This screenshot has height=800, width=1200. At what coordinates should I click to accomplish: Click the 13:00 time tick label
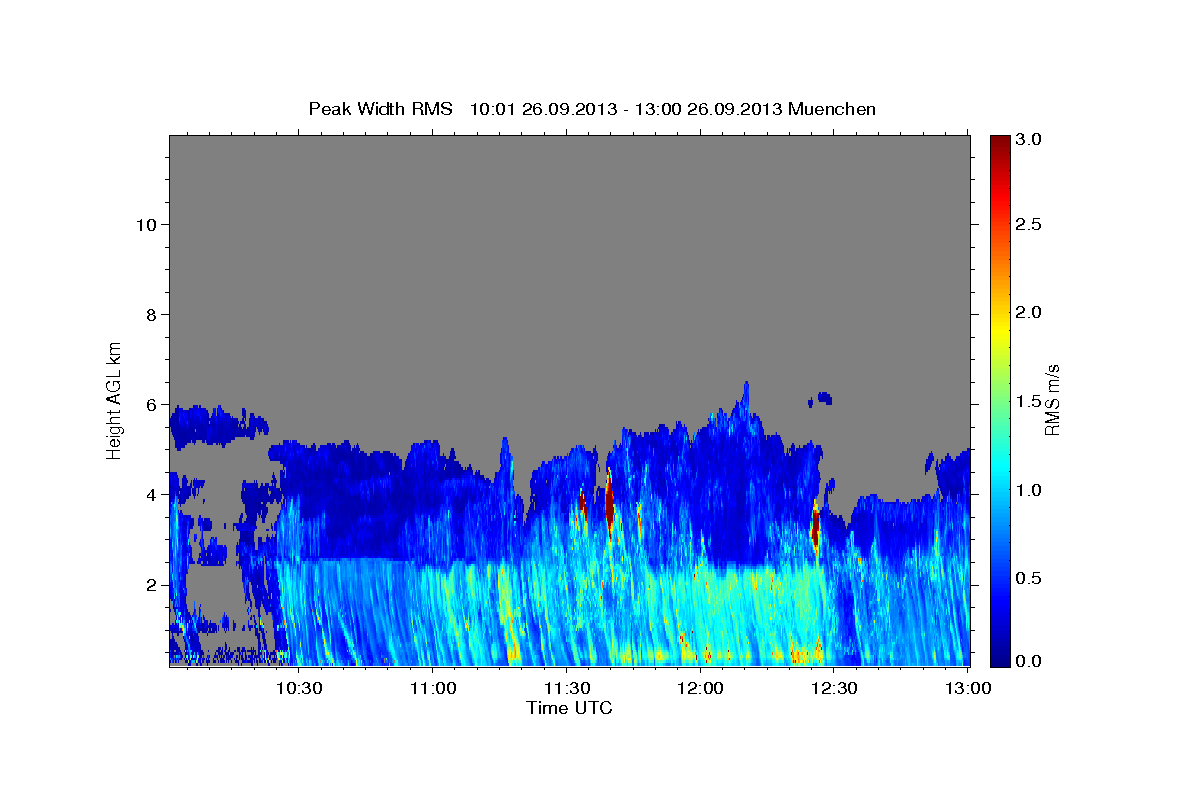click(x=968, y=688)
